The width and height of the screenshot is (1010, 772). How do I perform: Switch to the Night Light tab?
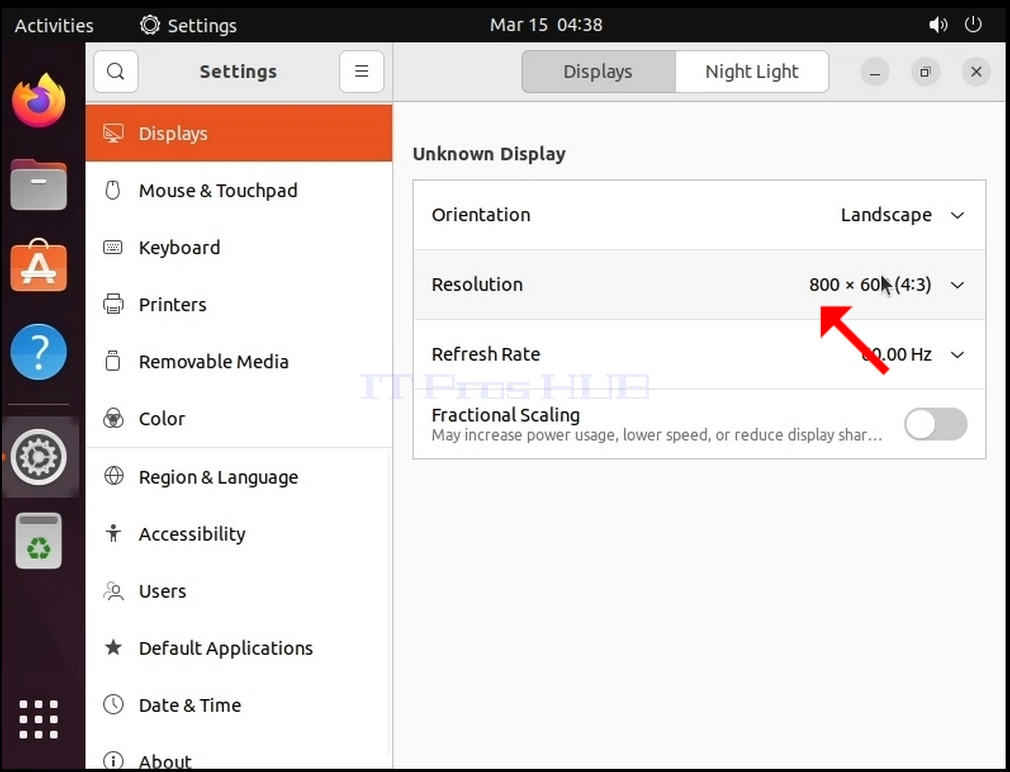click(x=752, y=71)
